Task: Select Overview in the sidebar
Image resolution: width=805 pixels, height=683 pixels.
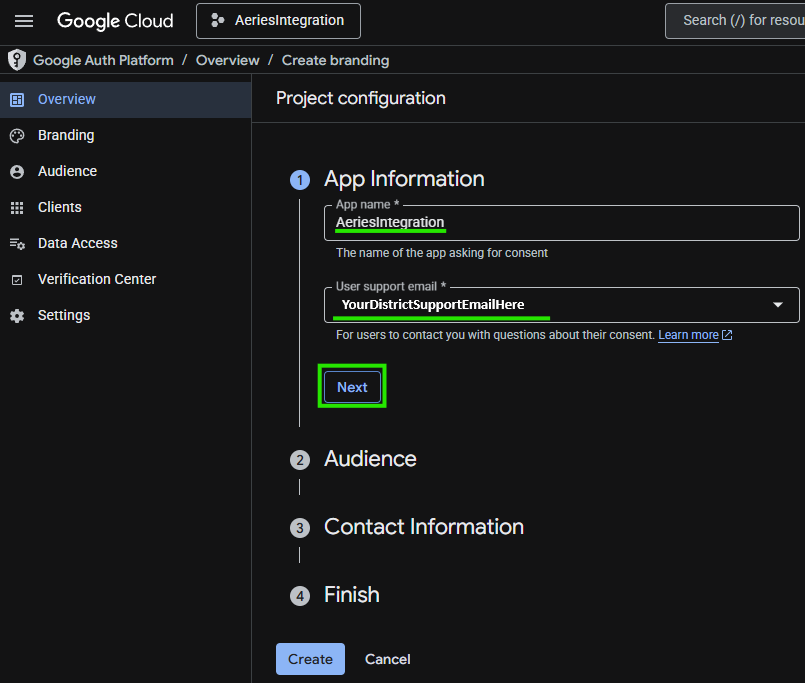Action: 125,100
